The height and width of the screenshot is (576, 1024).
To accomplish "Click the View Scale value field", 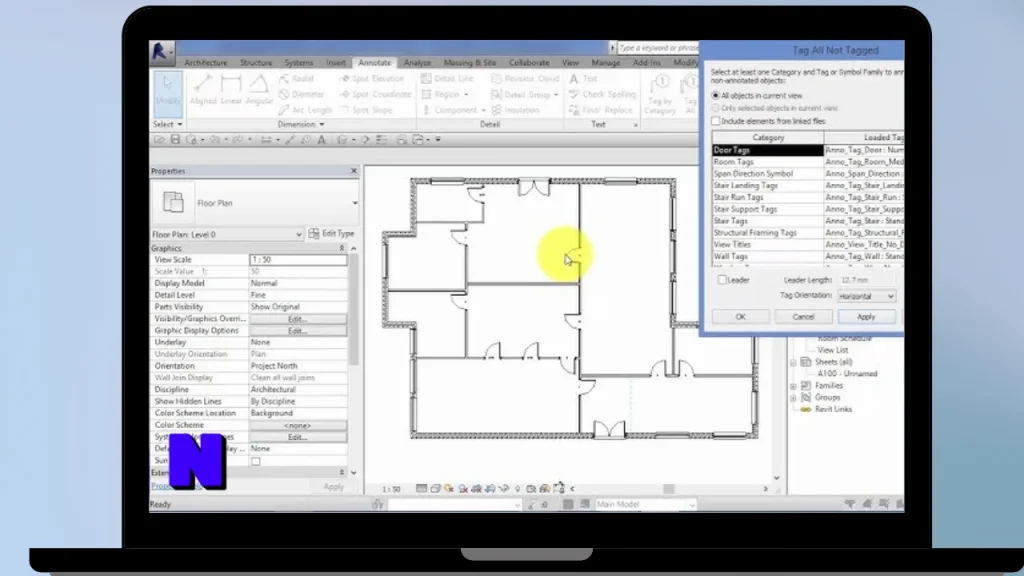I will pyautogui.click(x=298, y=260).
